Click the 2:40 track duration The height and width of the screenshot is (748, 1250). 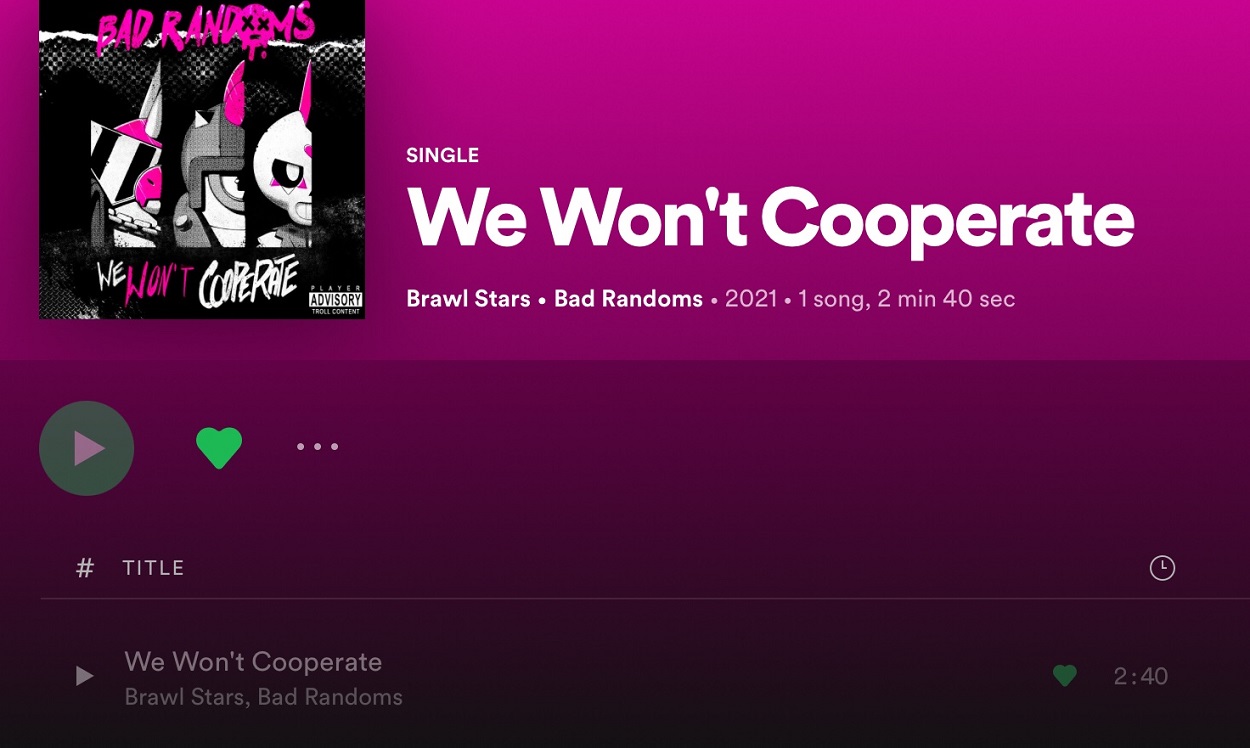tap(1141, 676)
